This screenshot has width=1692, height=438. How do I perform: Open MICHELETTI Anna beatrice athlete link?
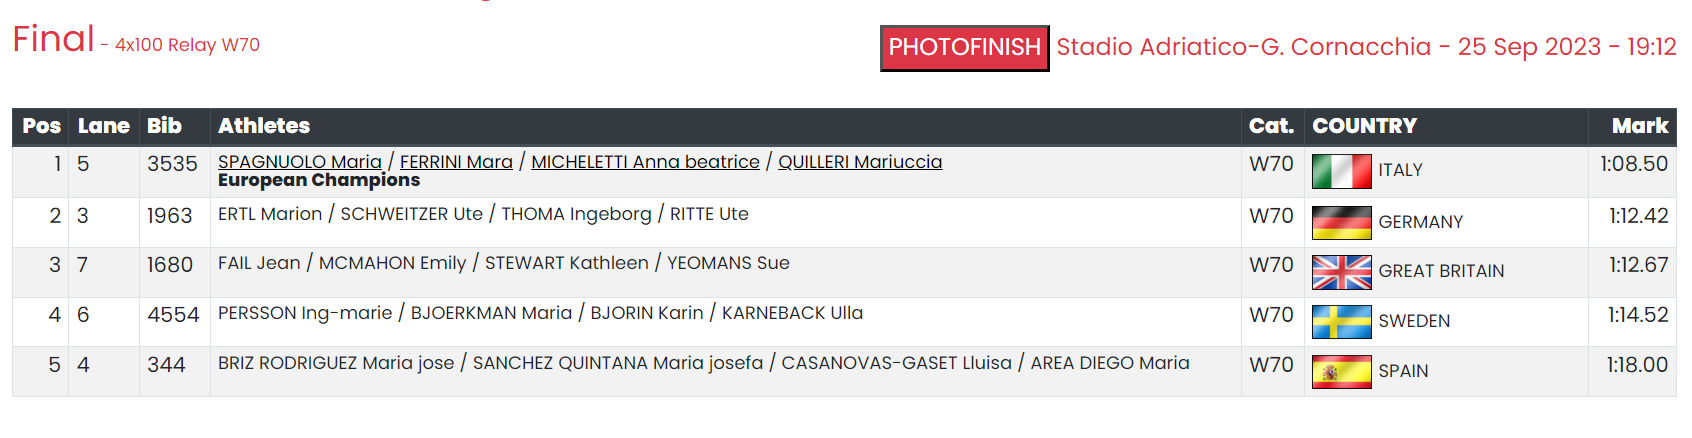click(645, 162)
